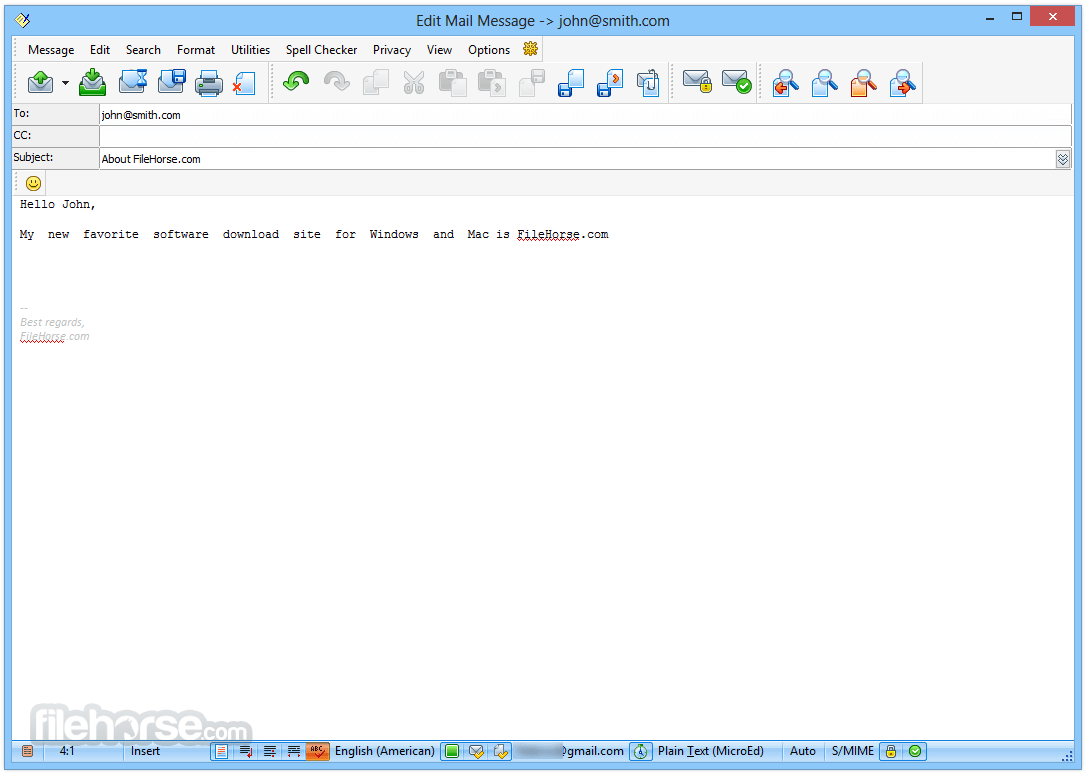
Task: Click the Send later hourglass envelope icon
Action: pos(132,82)
